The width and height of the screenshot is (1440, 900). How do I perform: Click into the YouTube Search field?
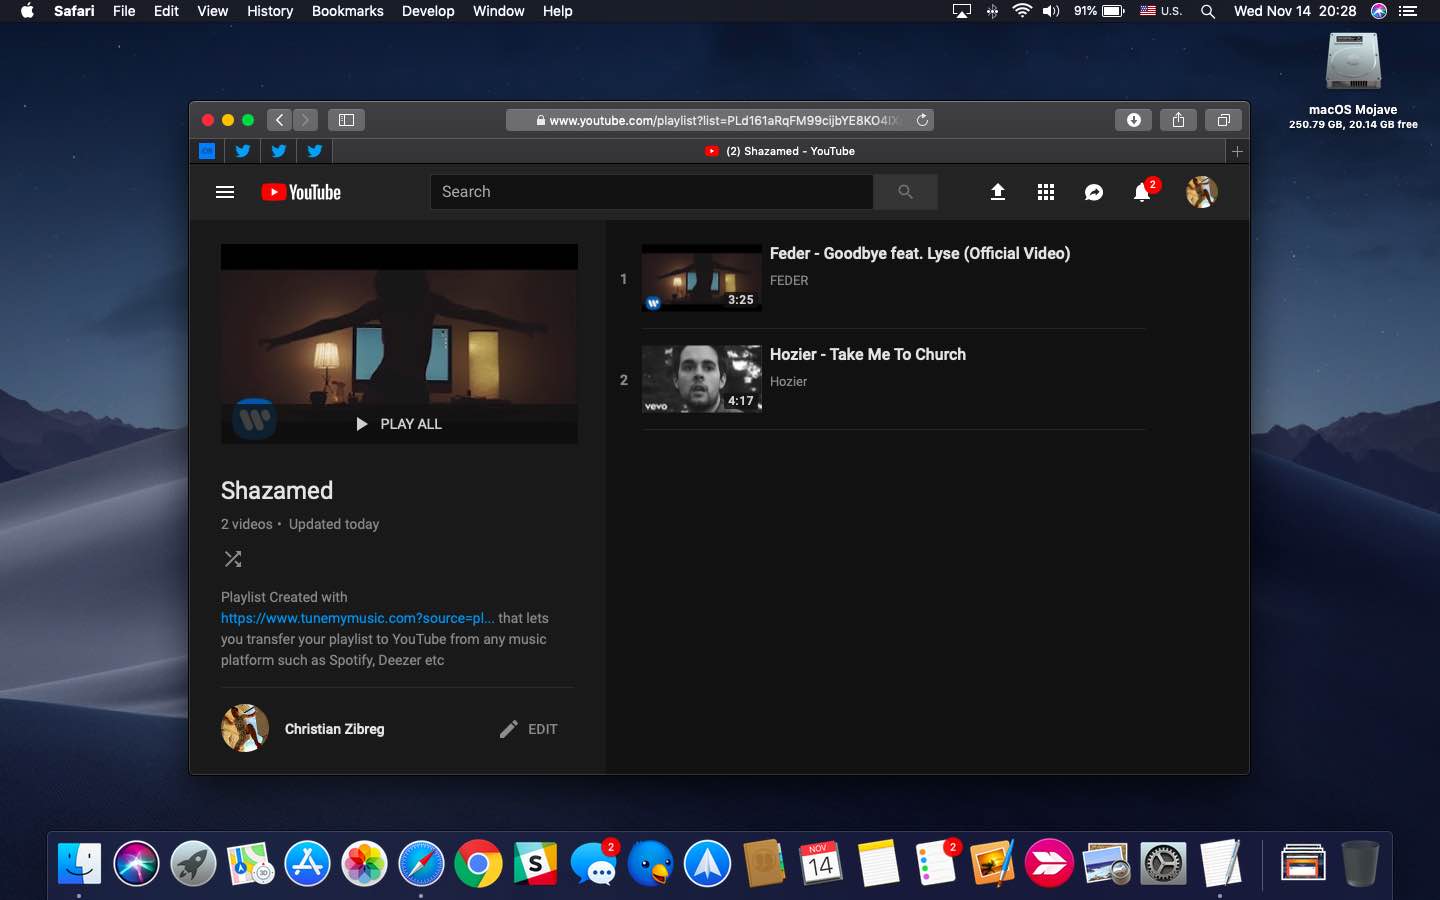[x=652, y=192]
